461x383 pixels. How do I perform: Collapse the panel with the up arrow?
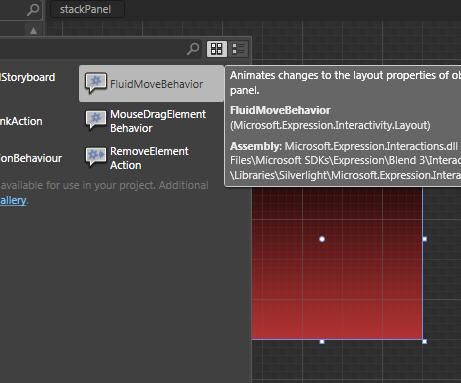33,31
